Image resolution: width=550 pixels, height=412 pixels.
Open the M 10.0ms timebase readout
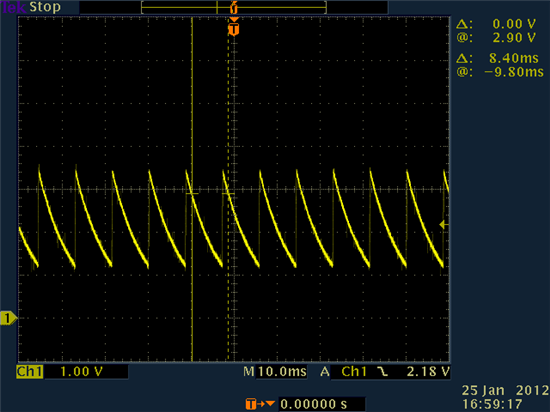[x=275, y=372]
